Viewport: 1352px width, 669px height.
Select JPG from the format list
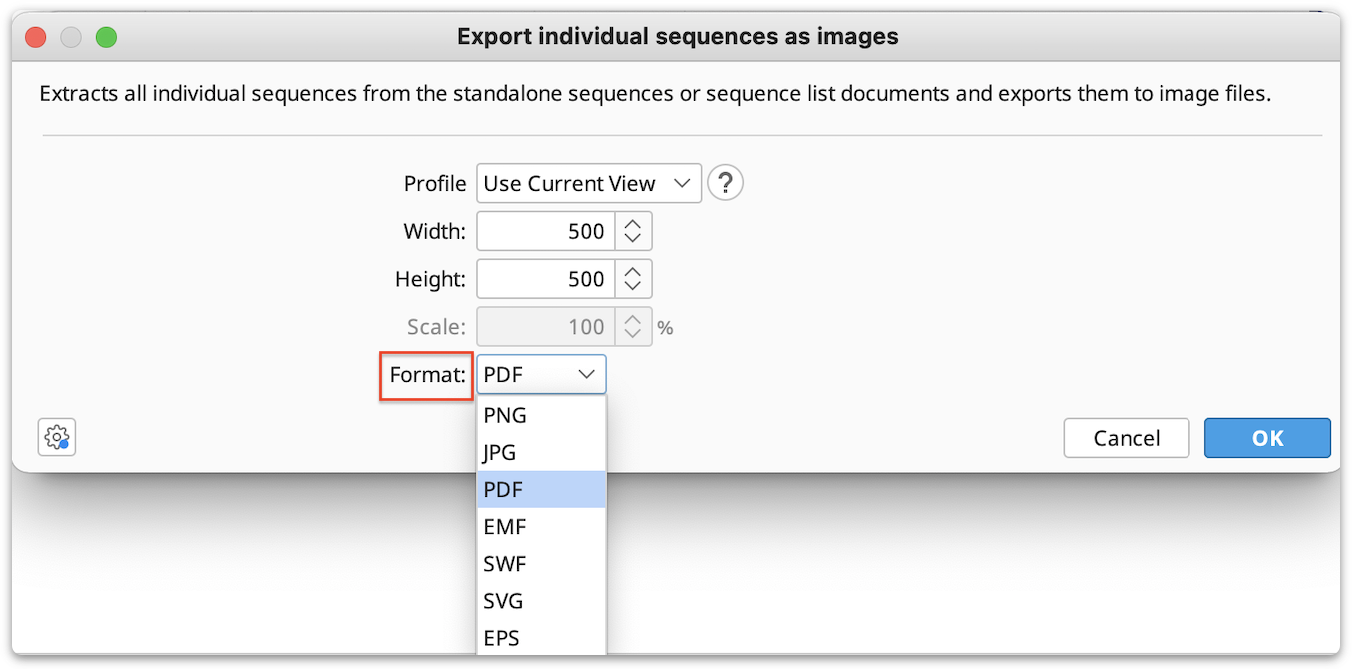[x=541, y=452]
